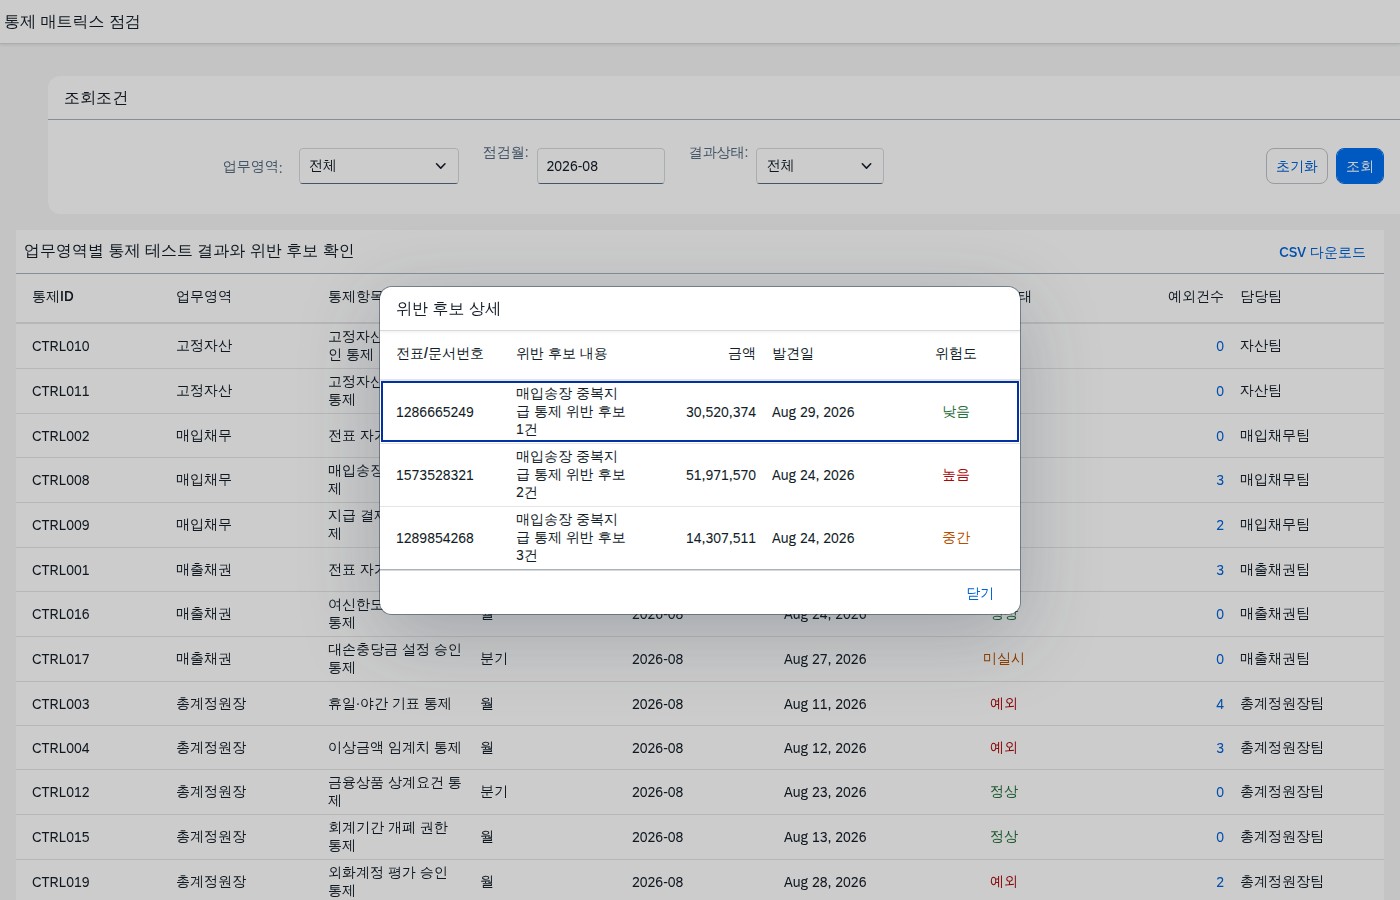Open exception count 3 for CTRL008
Screen dimensions: 1400x900
1220,480
